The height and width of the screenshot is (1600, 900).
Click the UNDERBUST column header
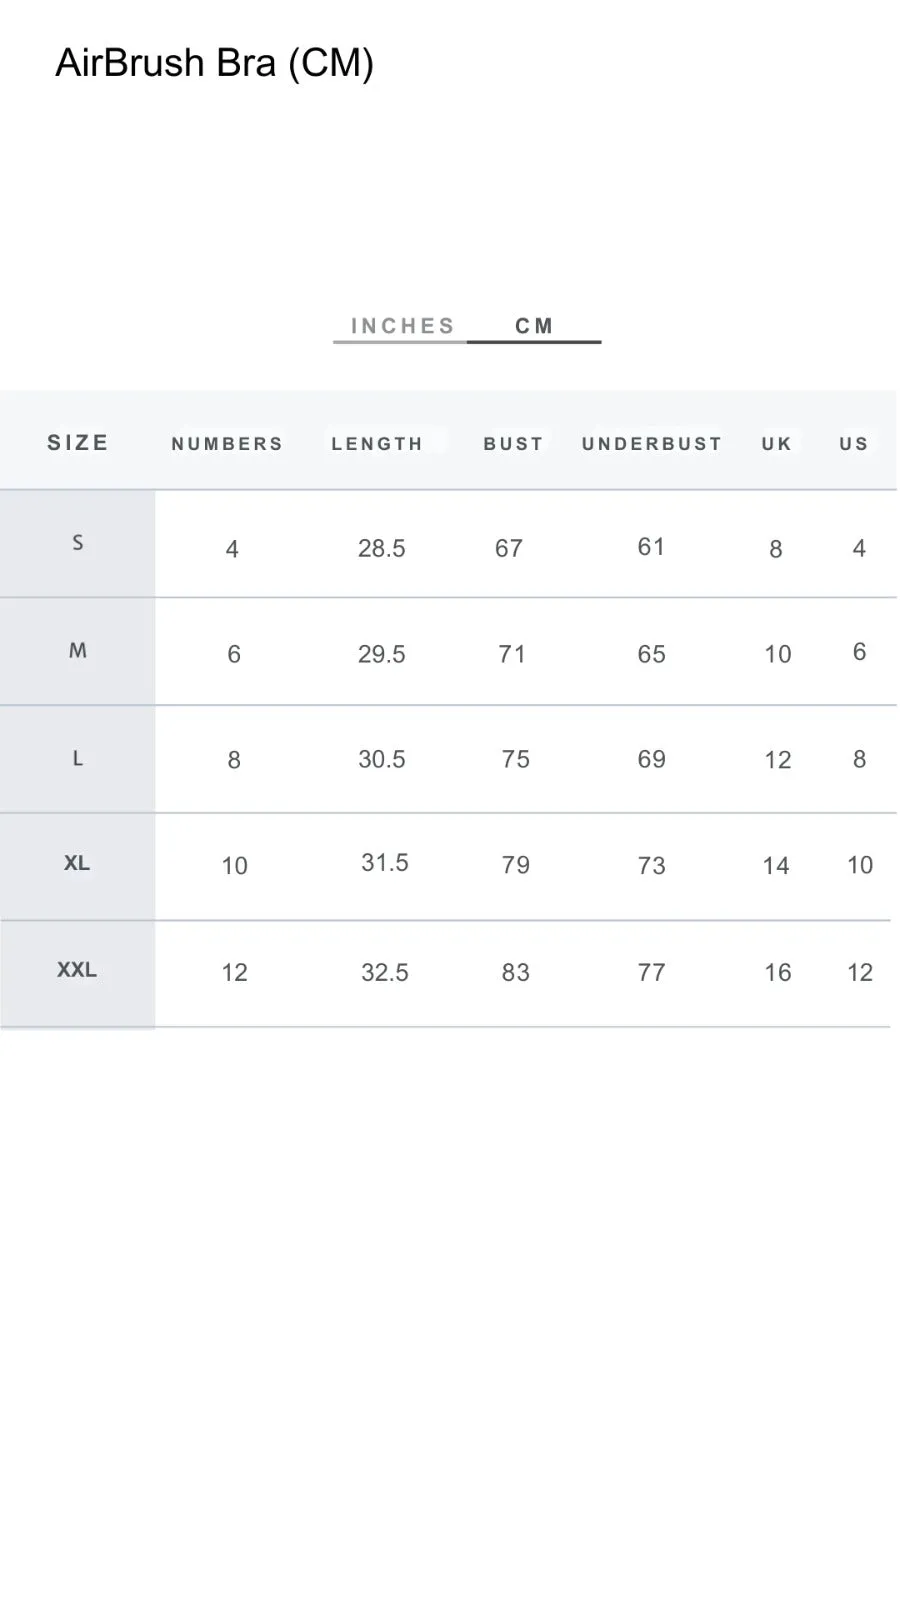652,444
